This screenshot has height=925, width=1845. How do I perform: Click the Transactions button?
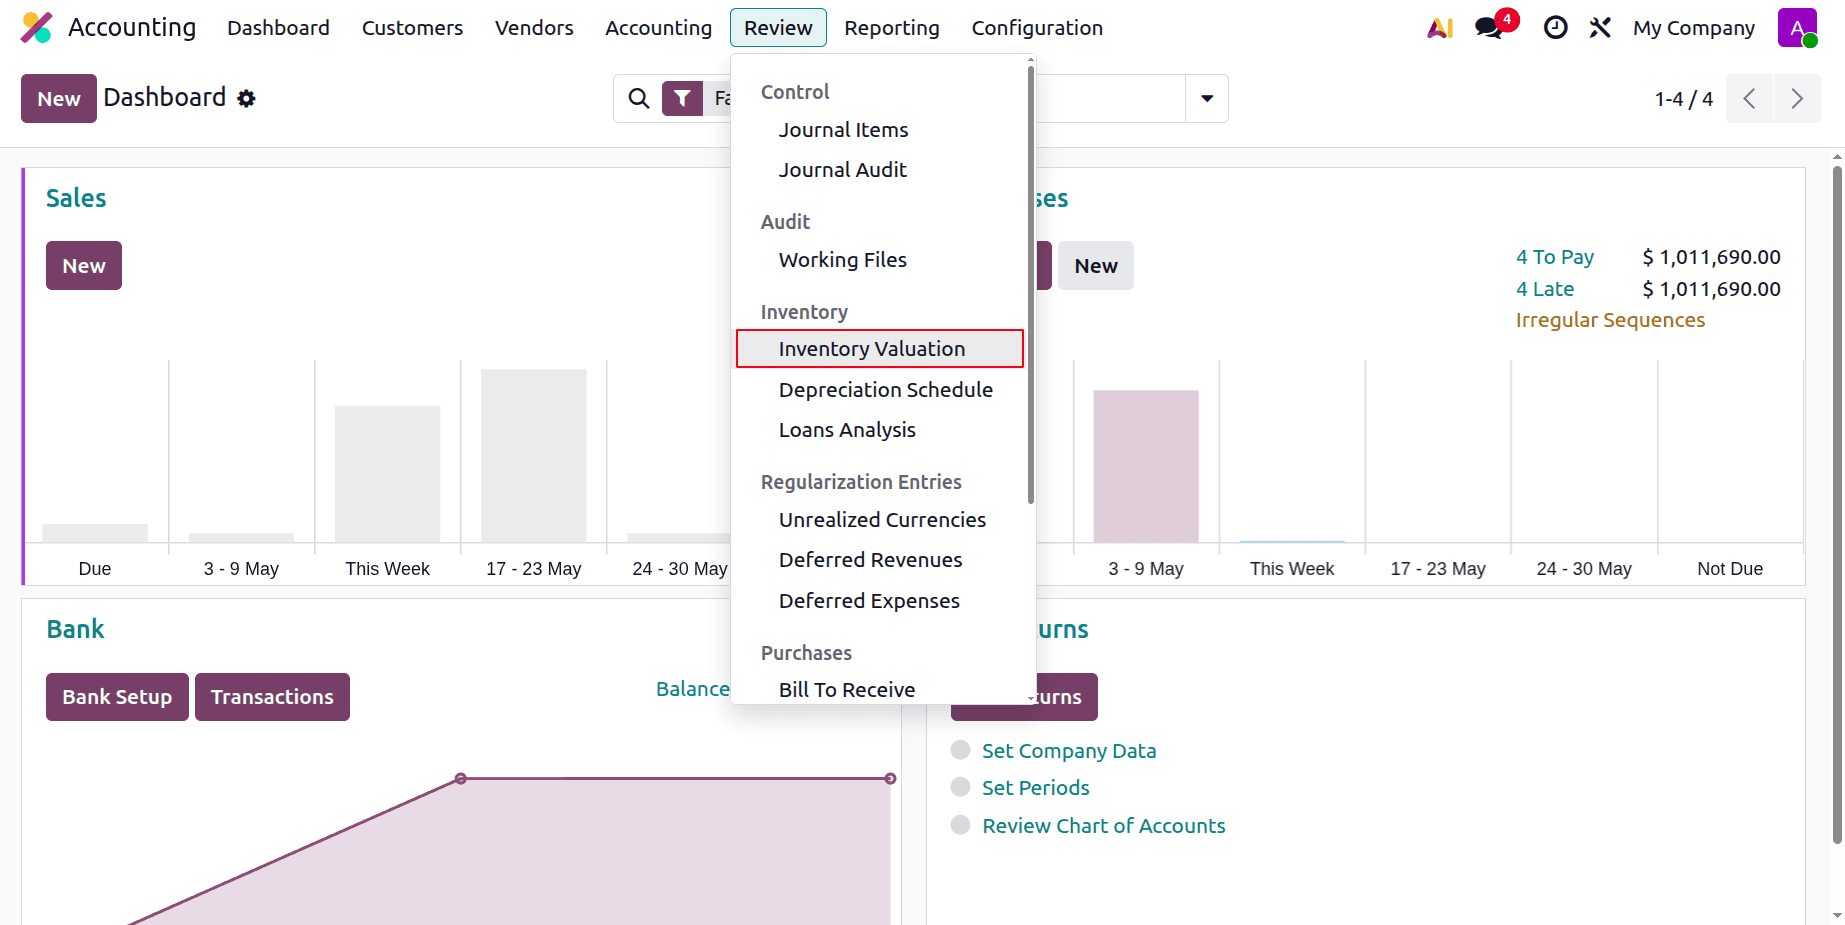[272, 697]
